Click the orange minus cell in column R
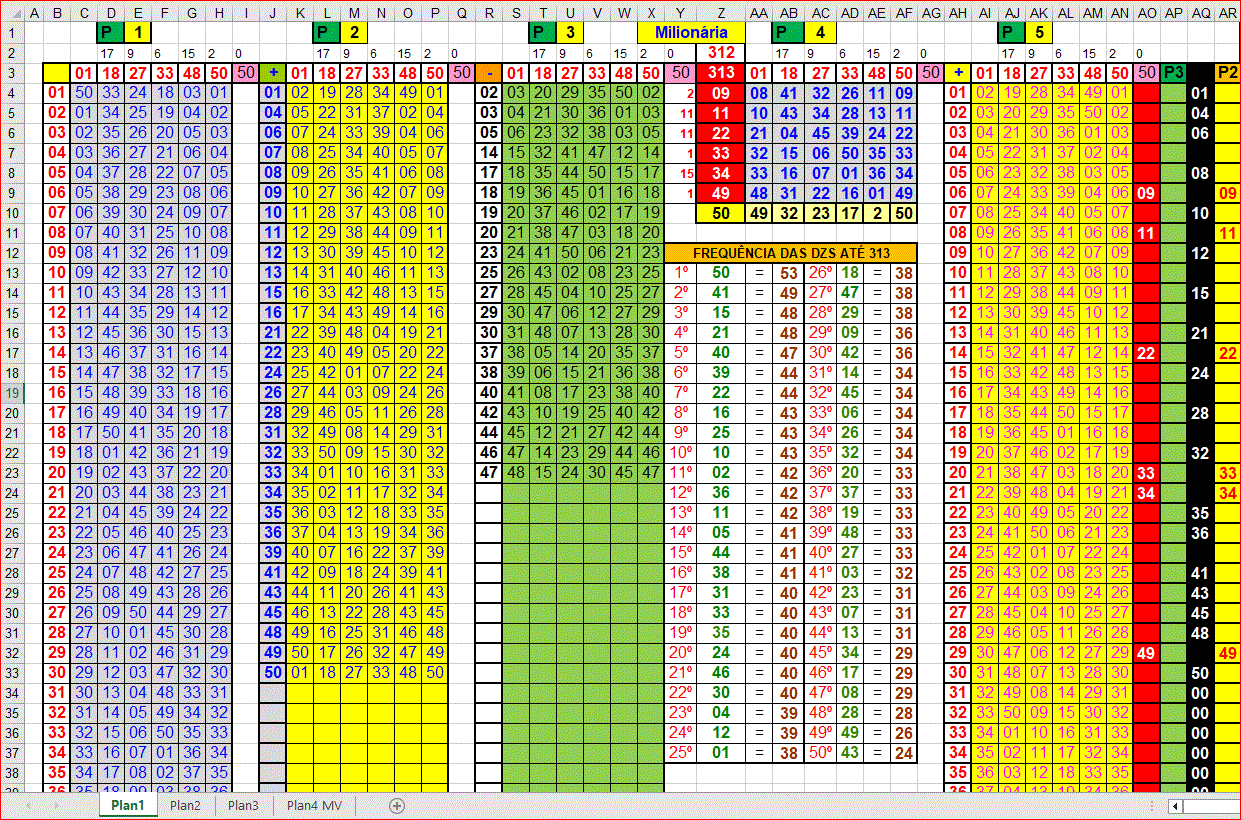Screen dimensions: 1241x820 (x=488, y=72)
